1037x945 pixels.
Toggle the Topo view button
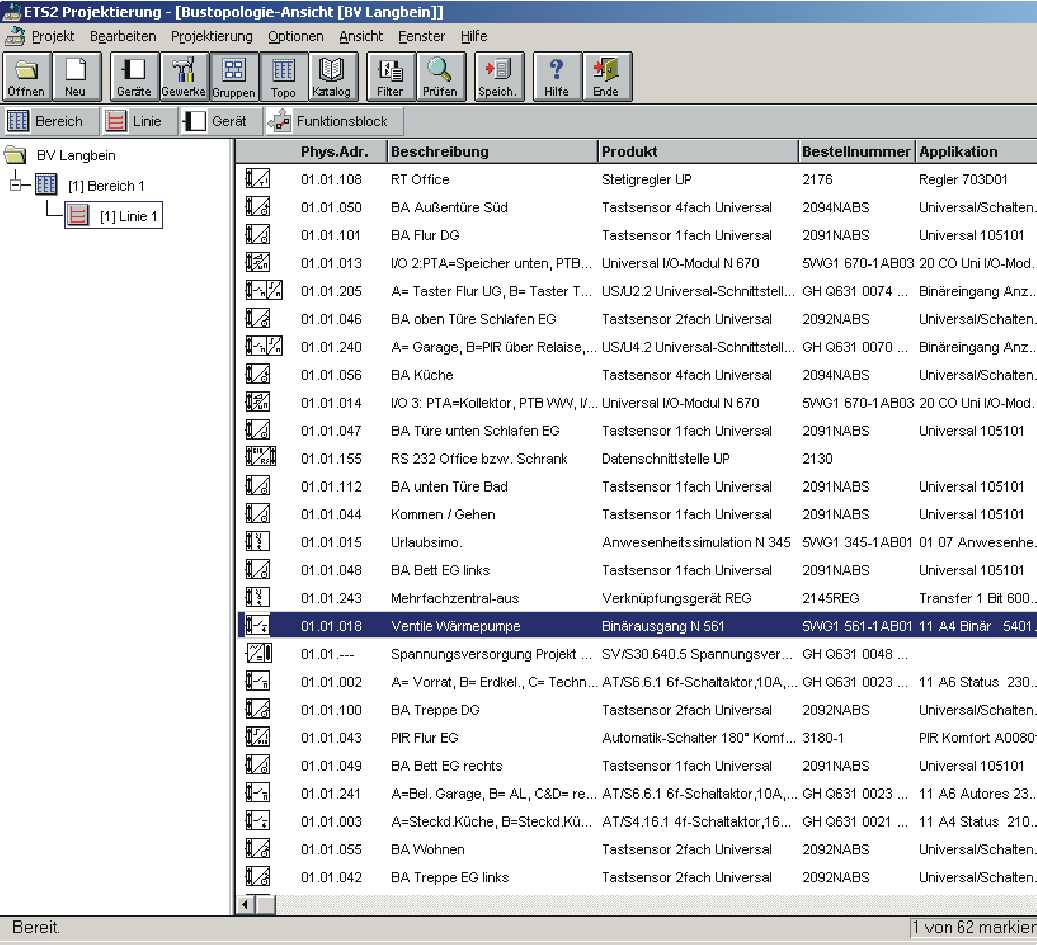(283, 77)
